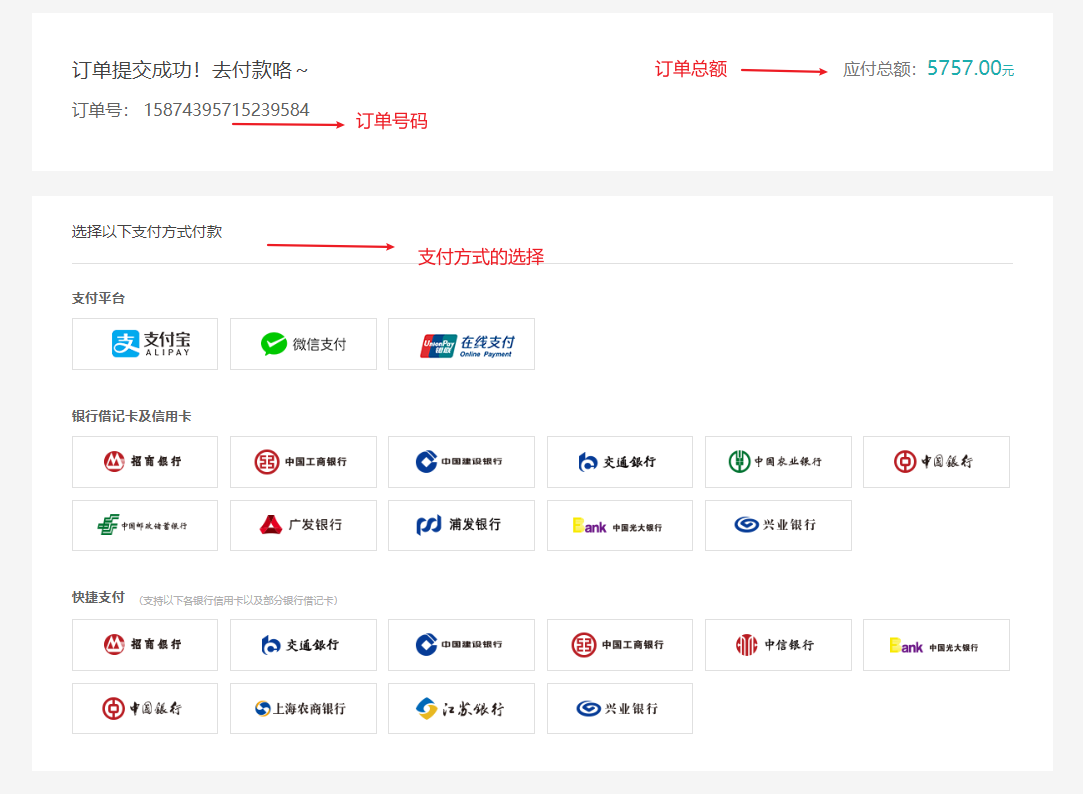
Task: Click the 选择以下支付方式付款 heading
Action: point(147,232)
